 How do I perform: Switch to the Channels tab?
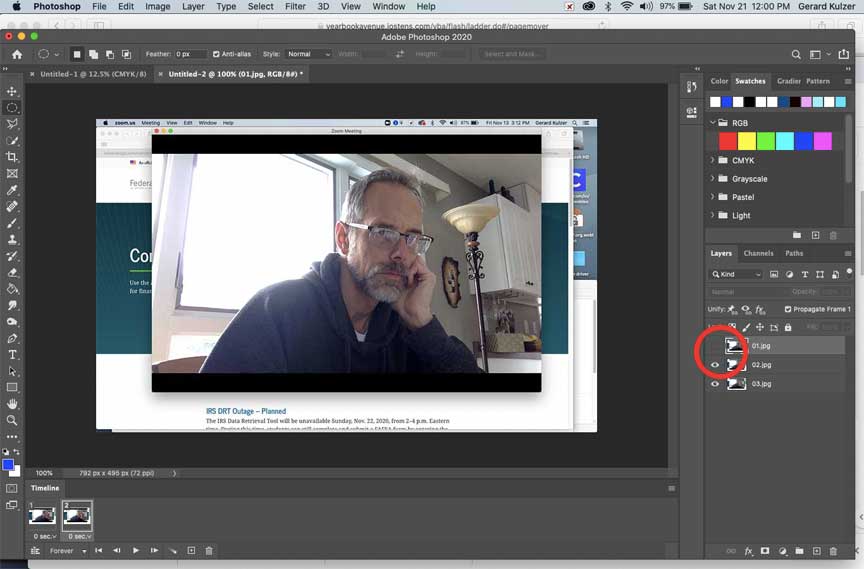click(758, 253)
